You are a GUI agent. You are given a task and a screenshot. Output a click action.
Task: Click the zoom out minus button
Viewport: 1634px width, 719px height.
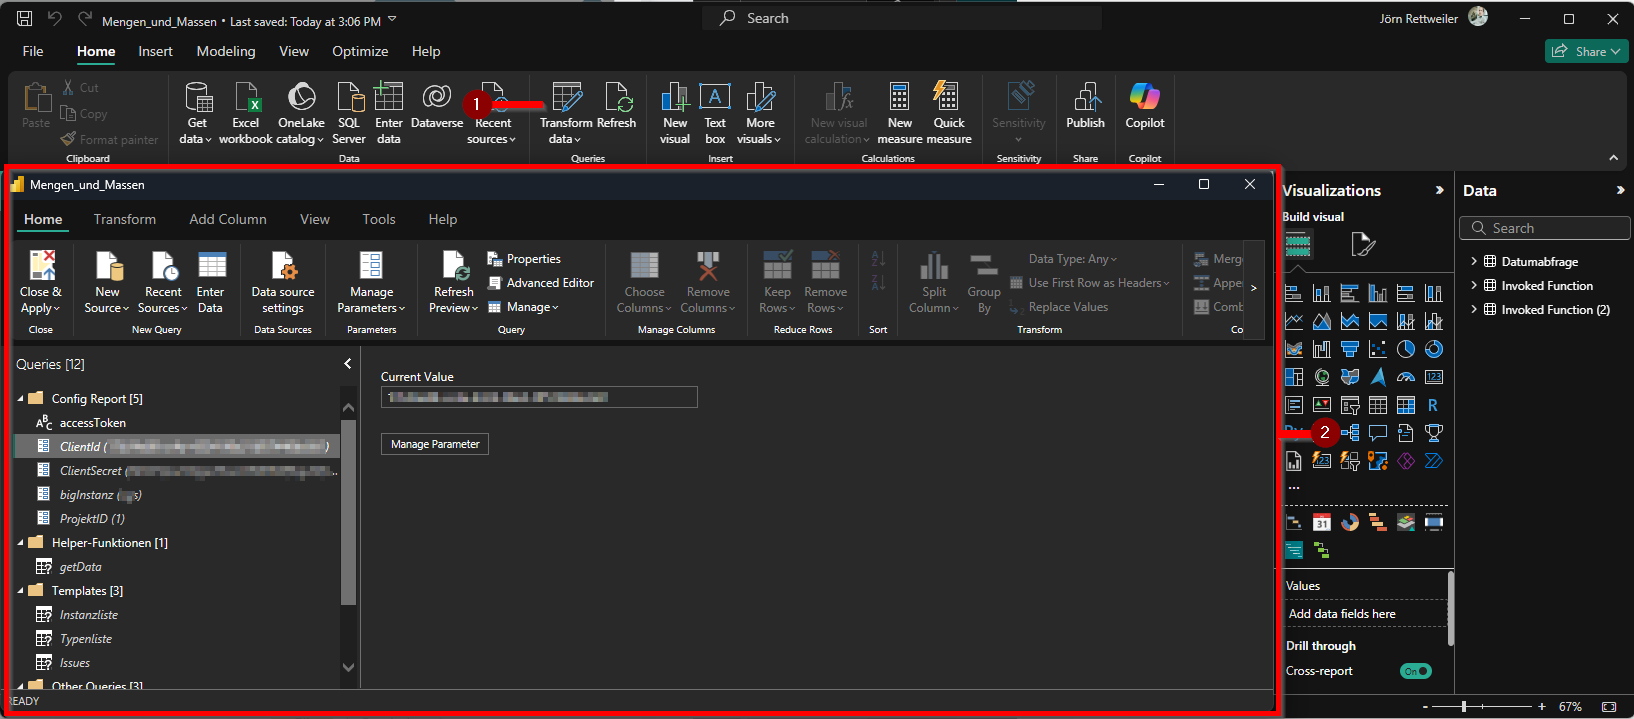(1426, 707)
